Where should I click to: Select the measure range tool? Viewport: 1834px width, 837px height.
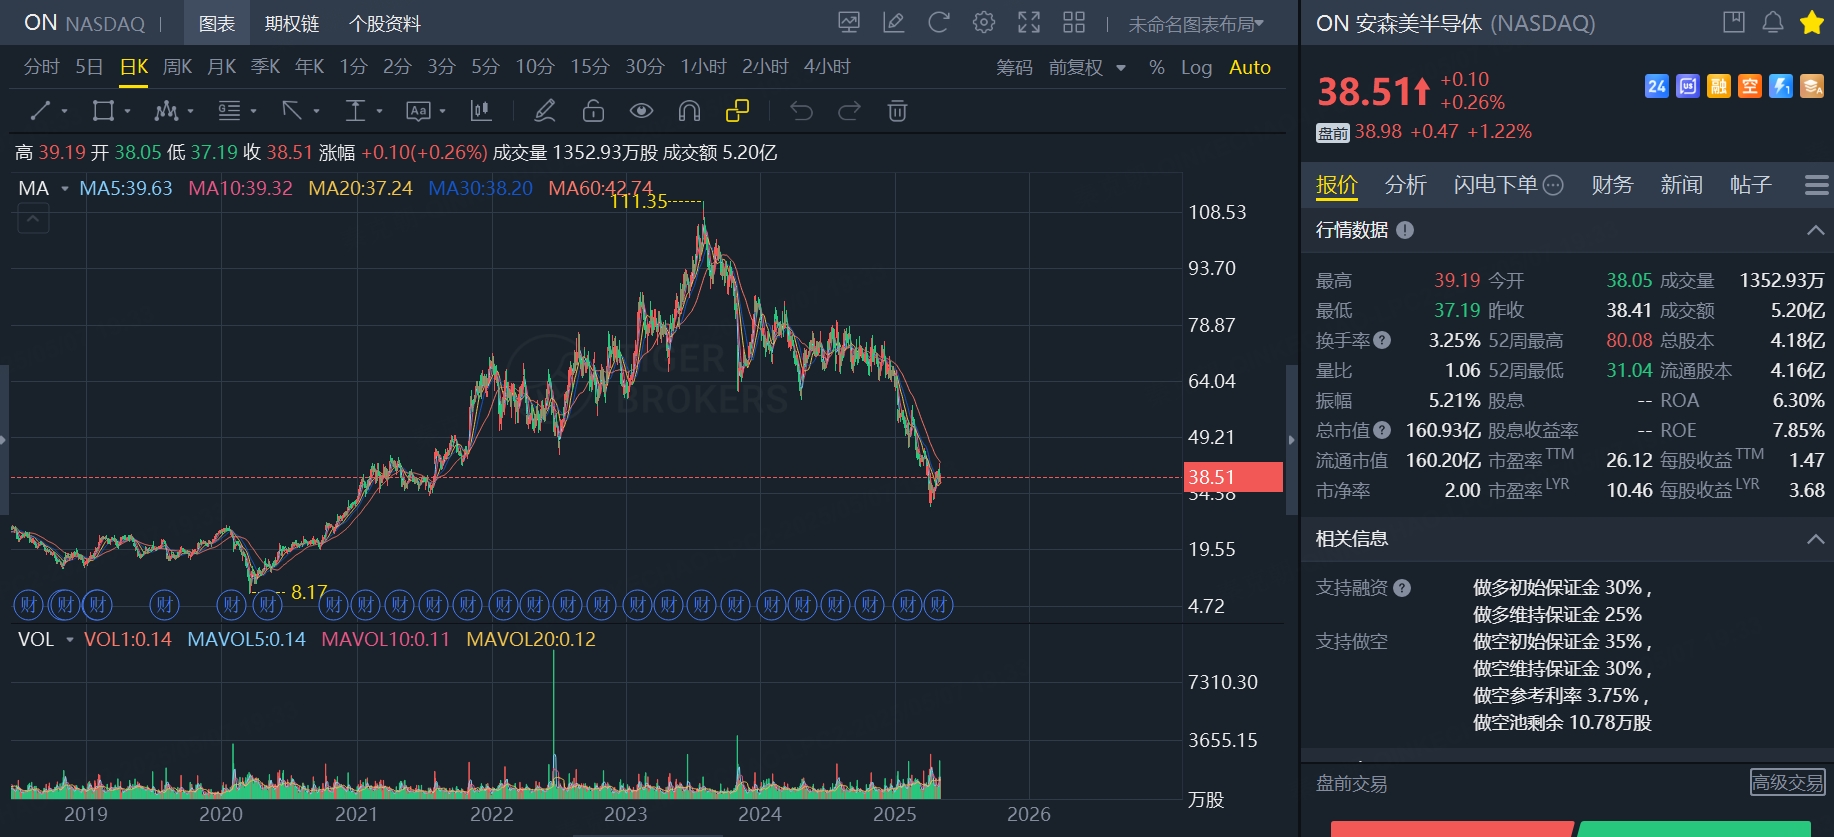point(355,111)
